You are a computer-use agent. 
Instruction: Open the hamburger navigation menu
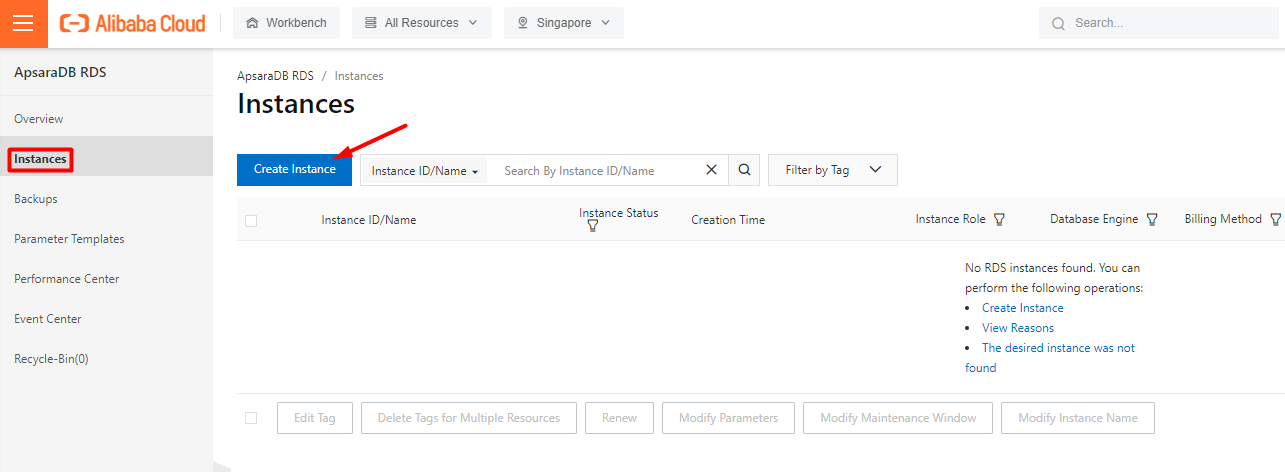[23, 24]
